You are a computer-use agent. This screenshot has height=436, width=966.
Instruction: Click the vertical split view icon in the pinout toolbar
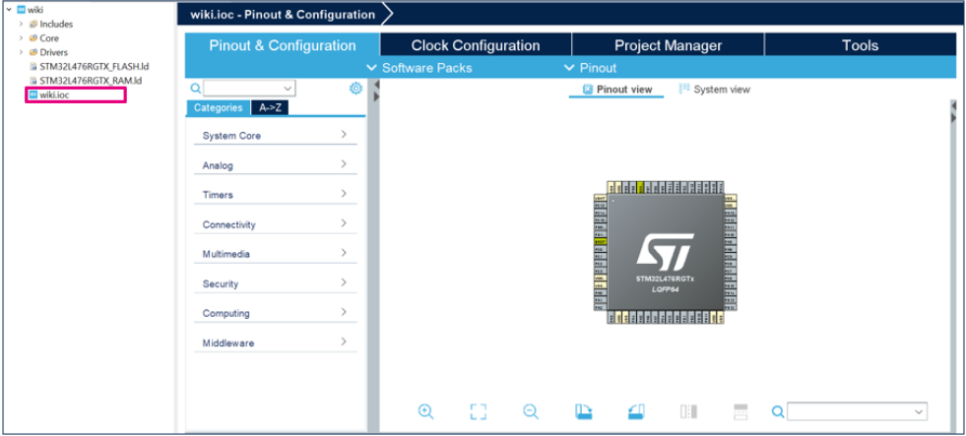point(688,411)
